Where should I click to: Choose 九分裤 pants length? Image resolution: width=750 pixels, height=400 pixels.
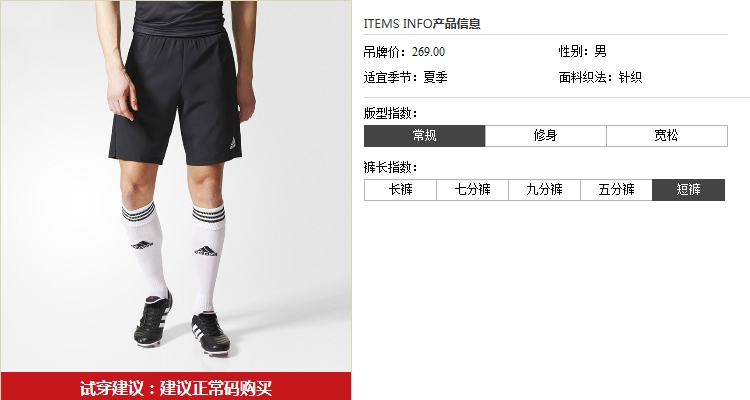pyautogui.click(x=544, y=190)
